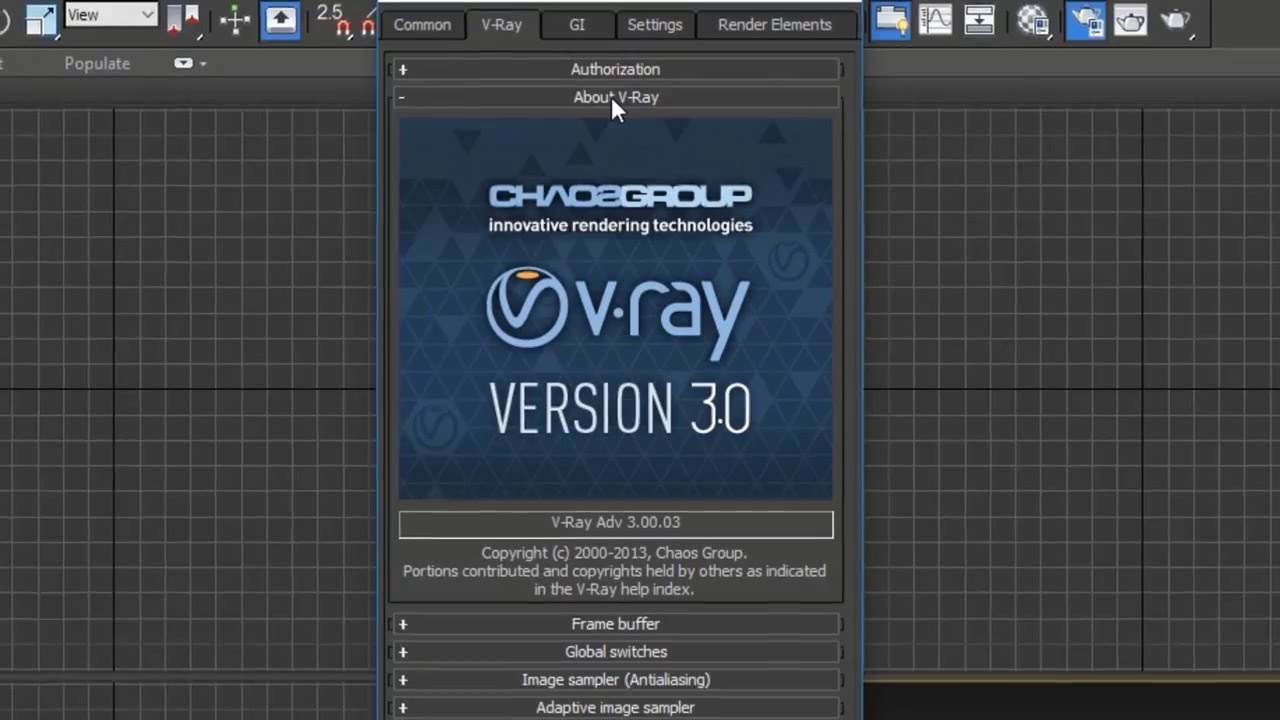Expand the Image sampler (Antialiasing) rollout
Viewport: 1280px width, 720px height.
pyautogui.click(x=615, y=680)
